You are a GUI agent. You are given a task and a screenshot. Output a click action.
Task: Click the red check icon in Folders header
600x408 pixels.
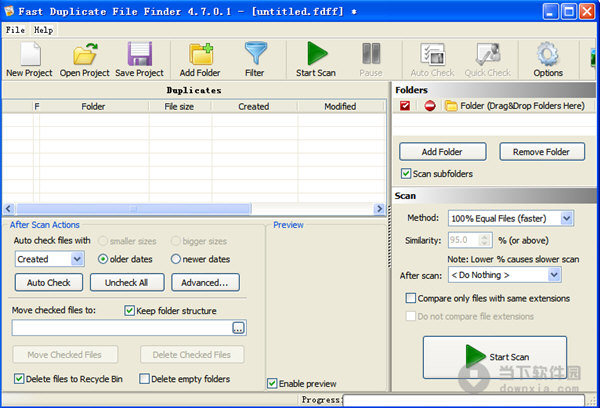pos(405,106)
